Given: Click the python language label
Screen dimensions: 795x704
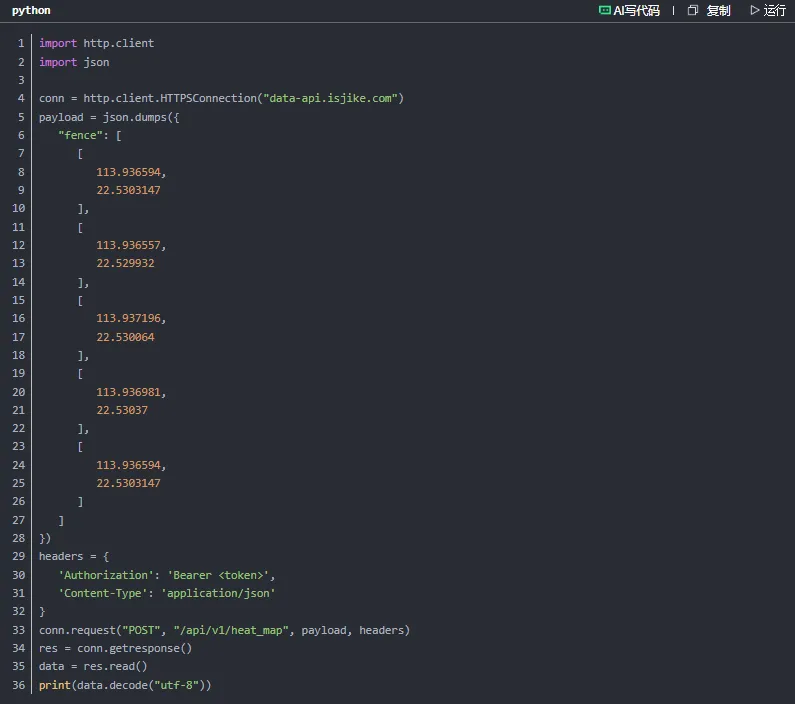Looking at the screenshot, I should click(x=31, y=10).
